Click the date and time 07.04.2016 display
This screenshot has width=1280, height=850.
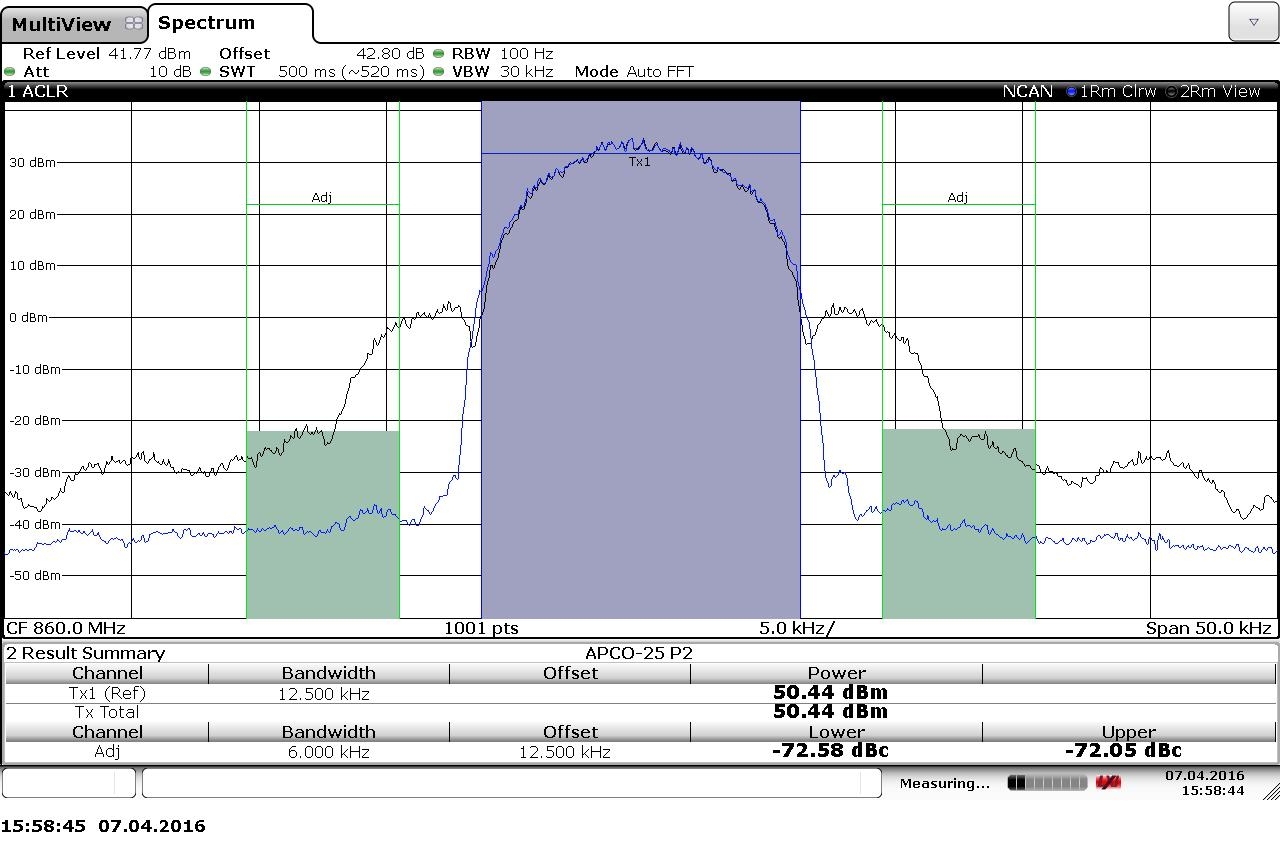pyautogui.click(x=1205, y=783)
